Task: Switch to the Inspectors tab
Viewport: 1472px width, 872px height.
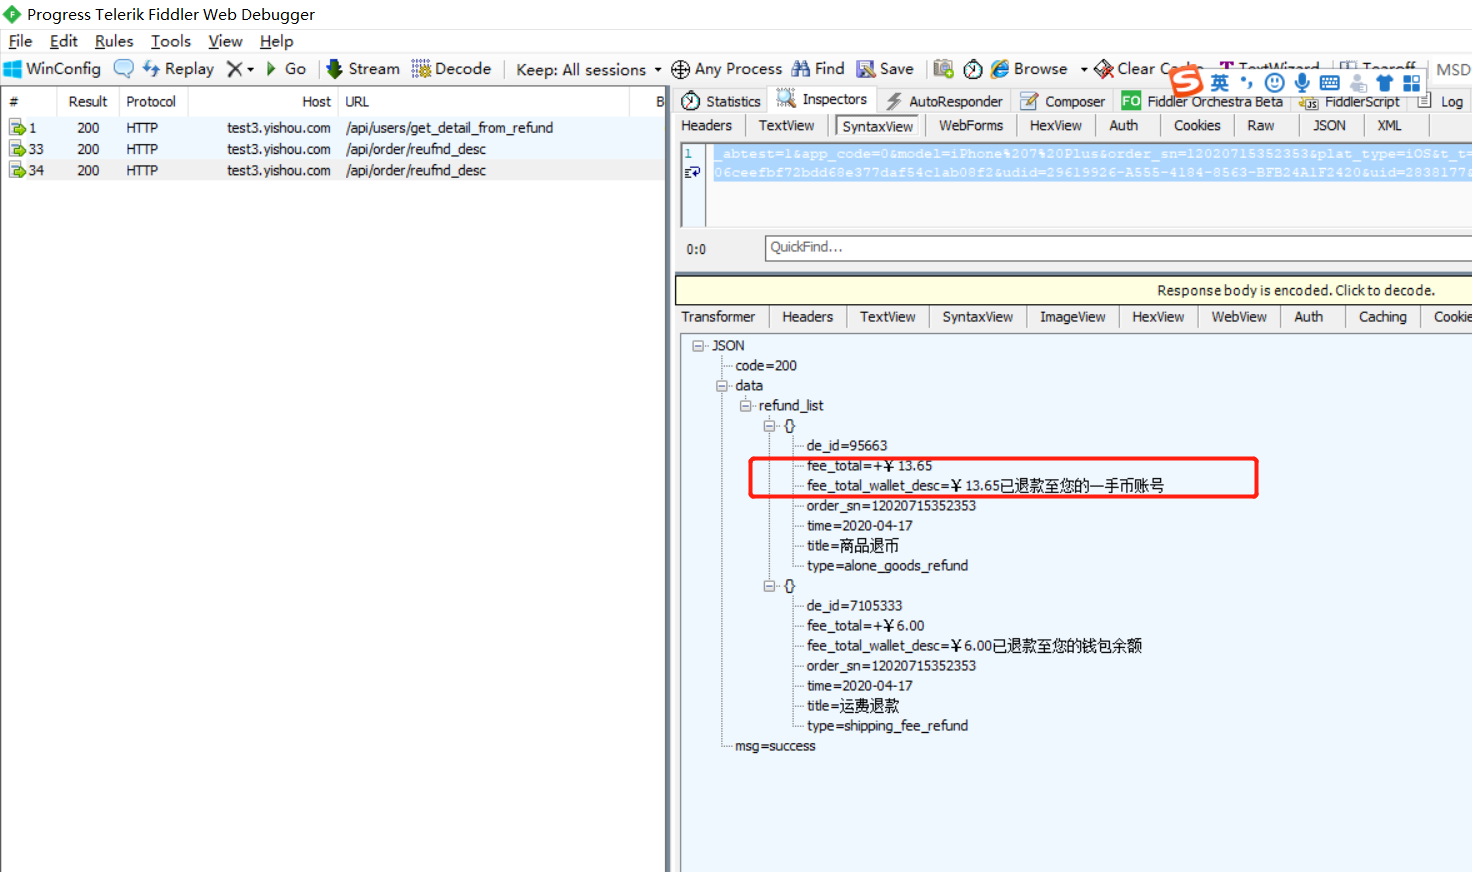Action: 822,99
